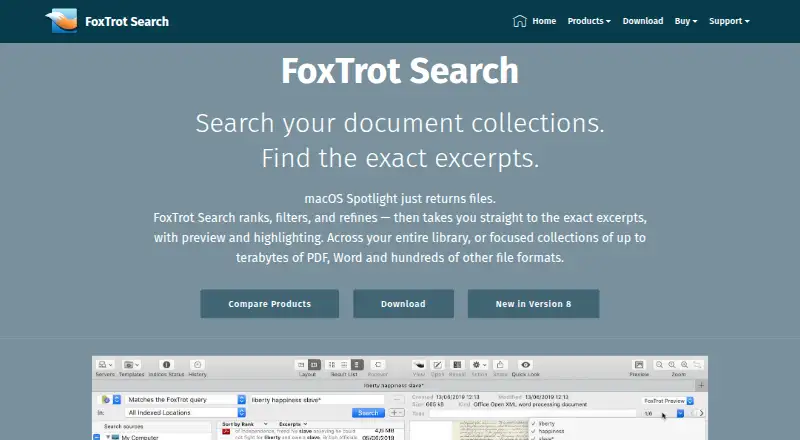Expand the Support dropdown menu
The image size is (800, 440).
click(729, 21)
